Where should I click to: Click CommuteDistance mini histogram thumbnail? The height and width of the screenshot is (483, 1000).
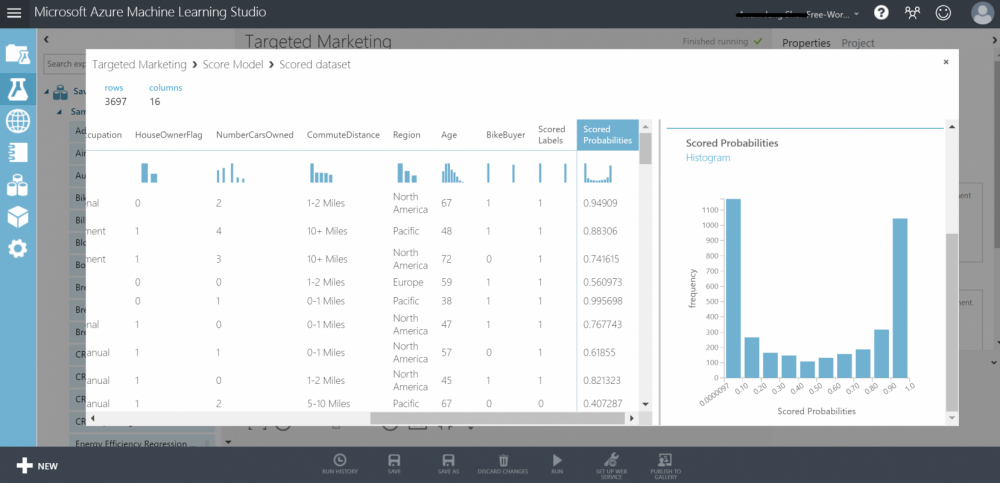[x=321, y=173]
